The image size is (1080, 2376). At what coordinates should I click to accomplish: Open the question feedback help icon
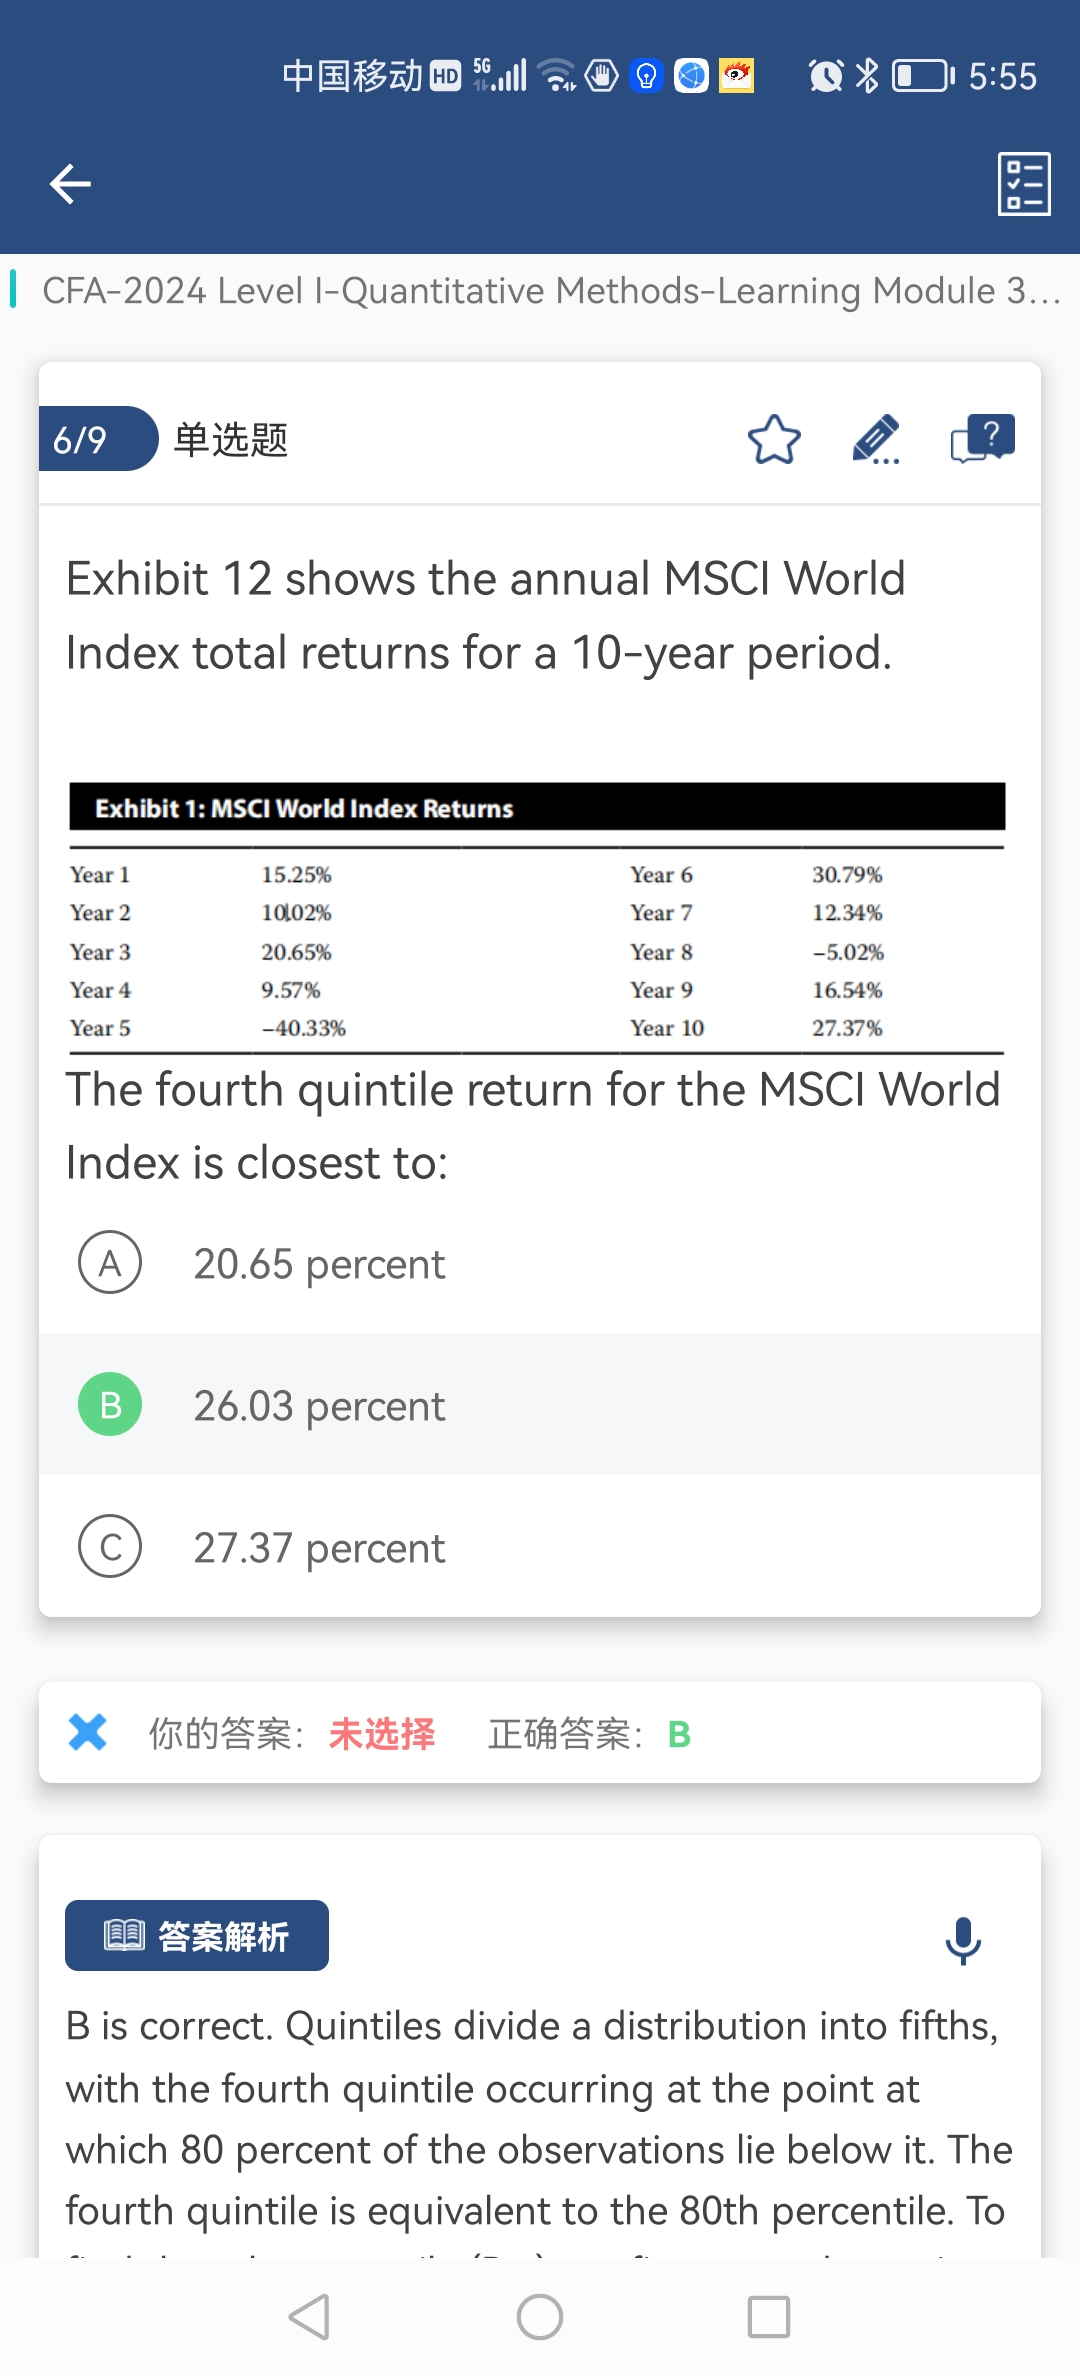(x=983, y=439)
